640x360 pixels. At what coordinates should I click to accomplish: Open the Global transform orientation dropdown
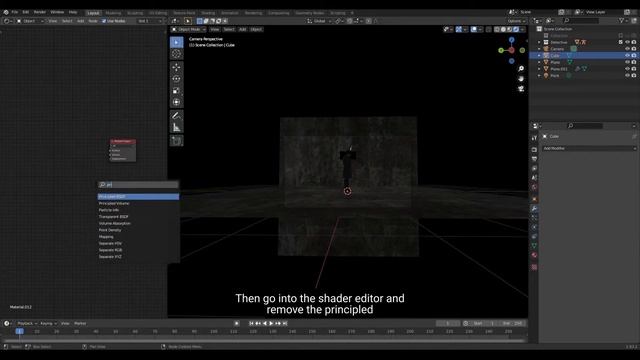click(x=320, y=21)
